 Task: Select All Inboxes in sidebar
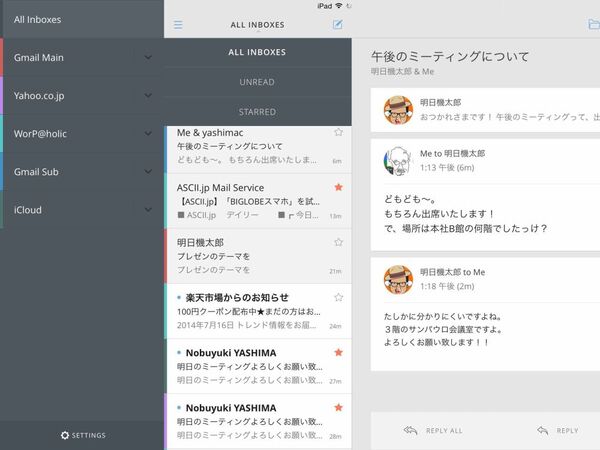(82, 19)
